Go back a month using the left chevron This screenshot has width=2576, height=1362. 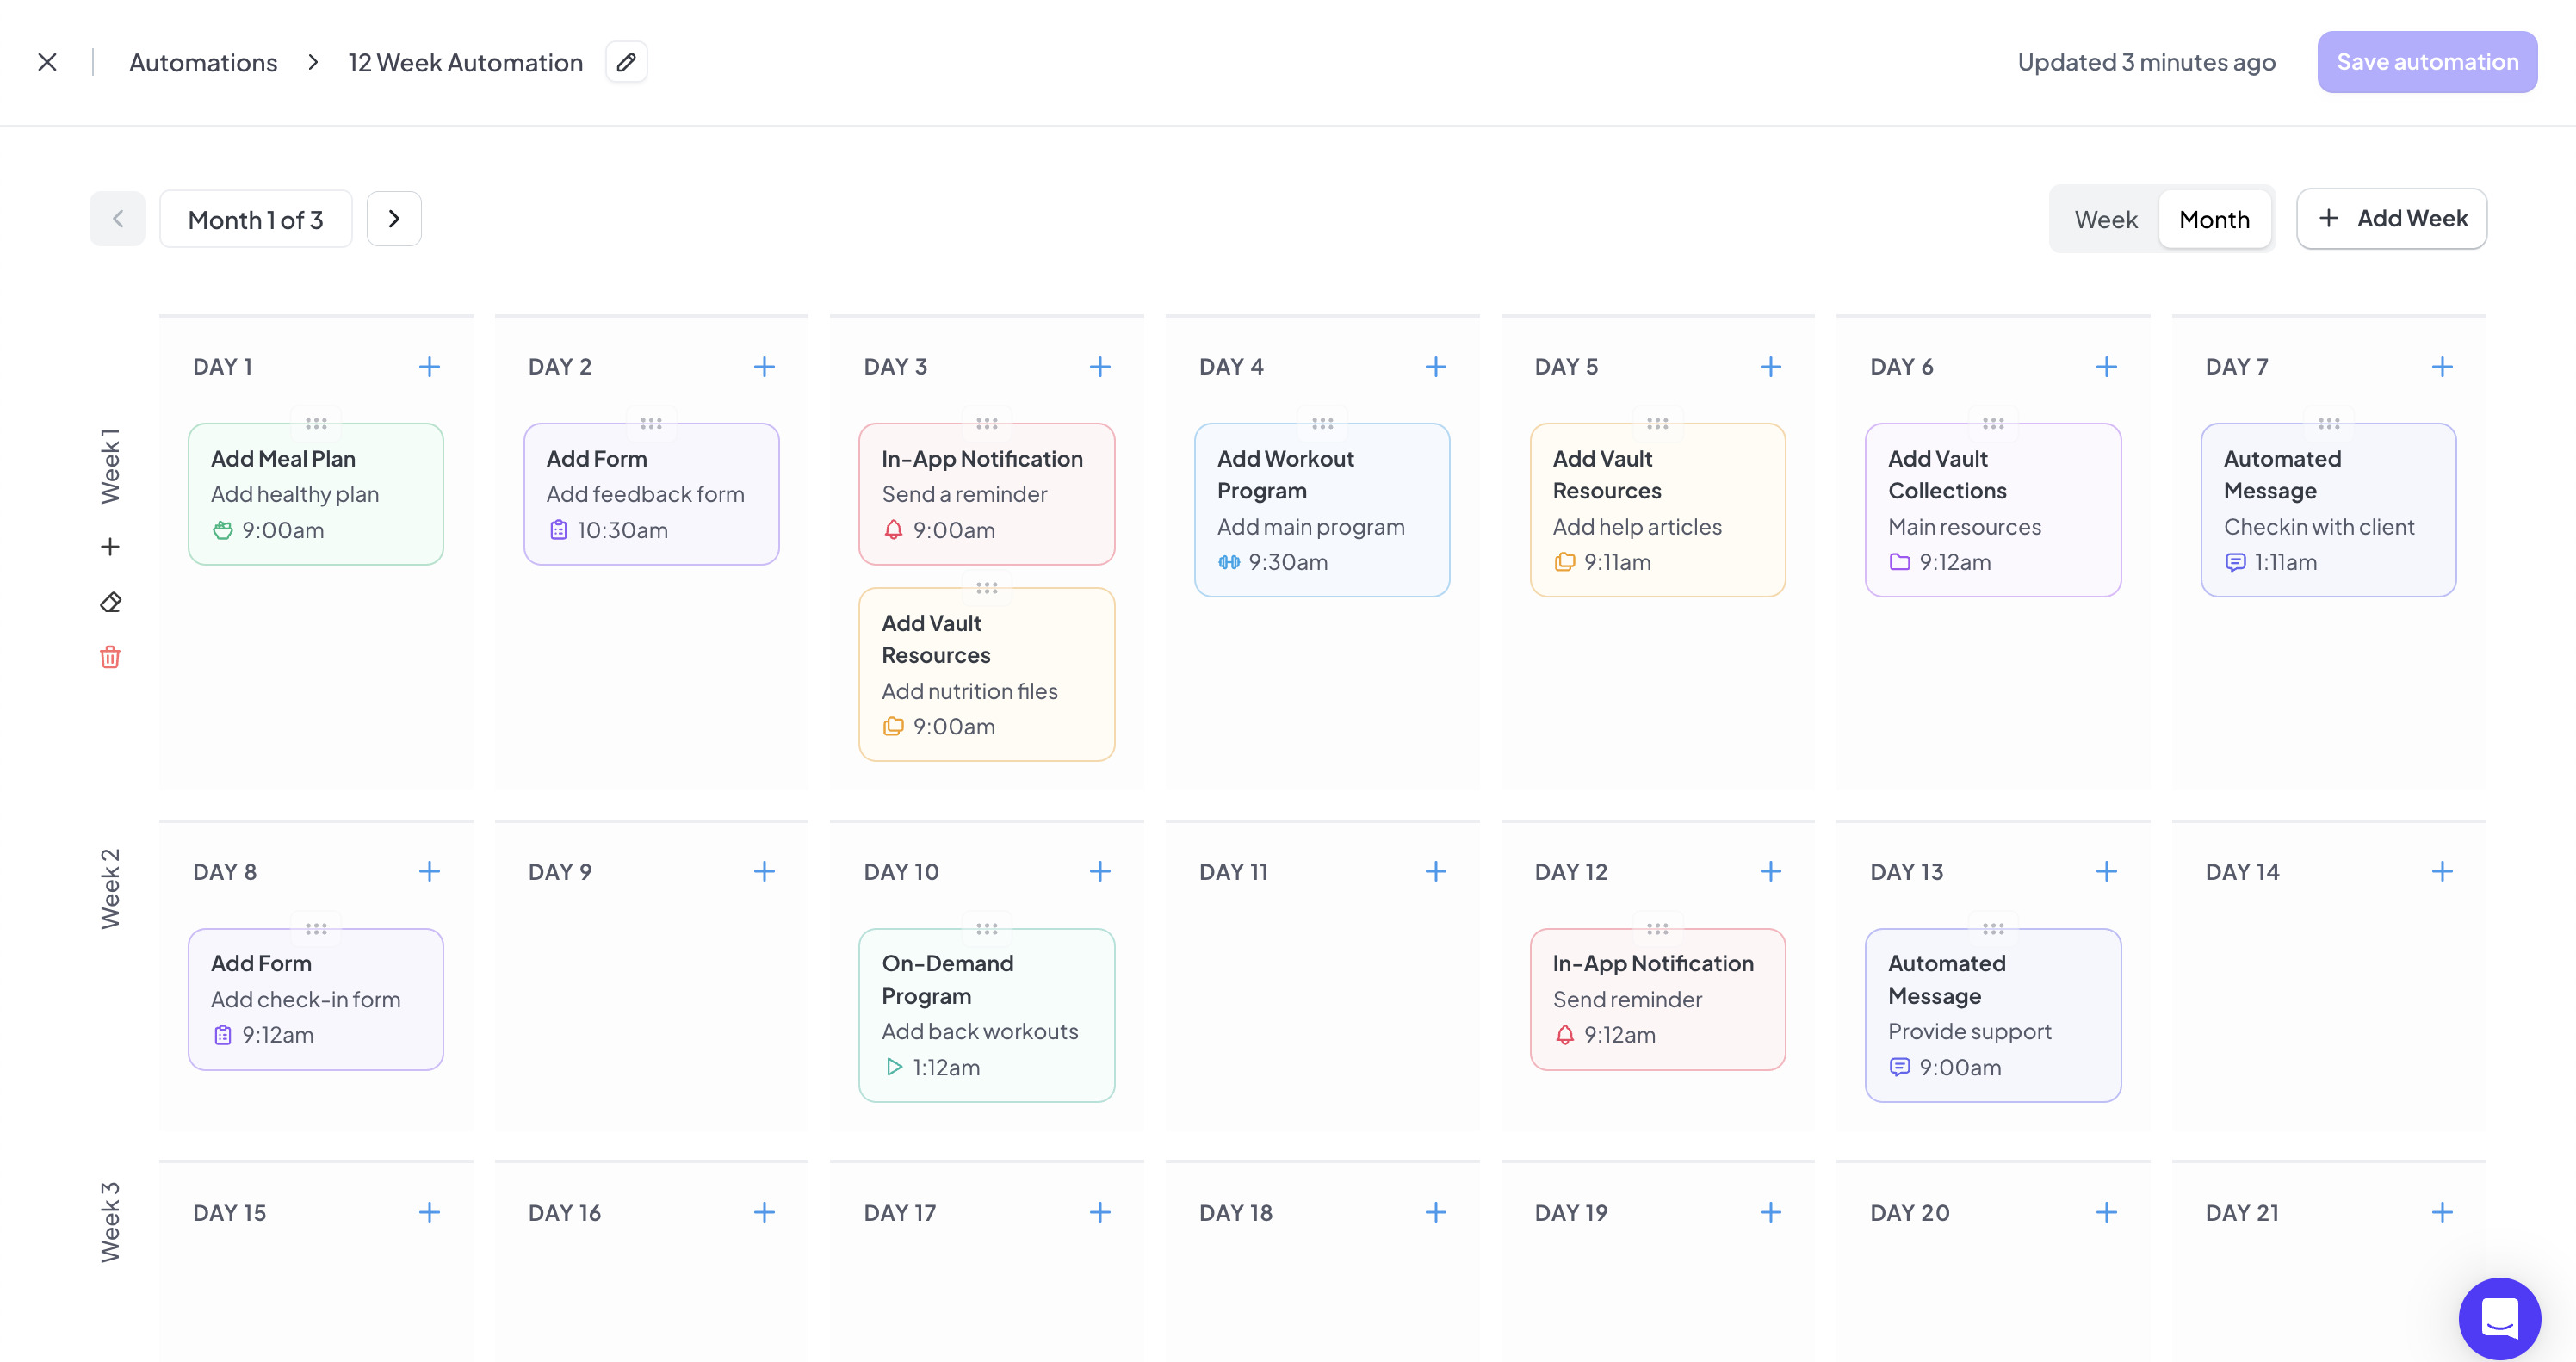[116, 218]
